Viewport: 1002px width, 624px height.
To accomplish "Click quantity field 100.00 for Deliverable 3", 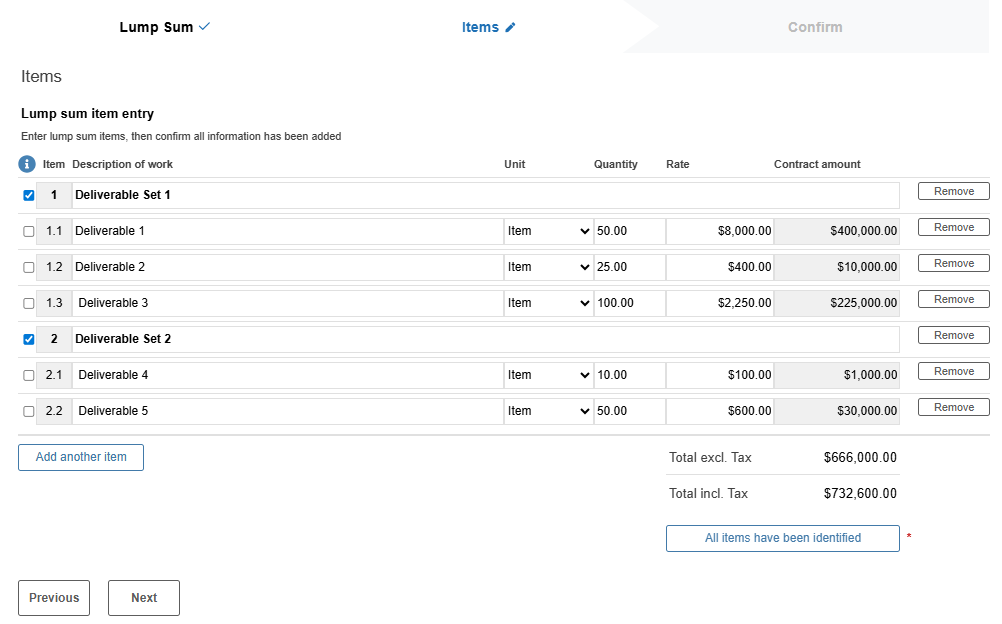I will point(630,303).
